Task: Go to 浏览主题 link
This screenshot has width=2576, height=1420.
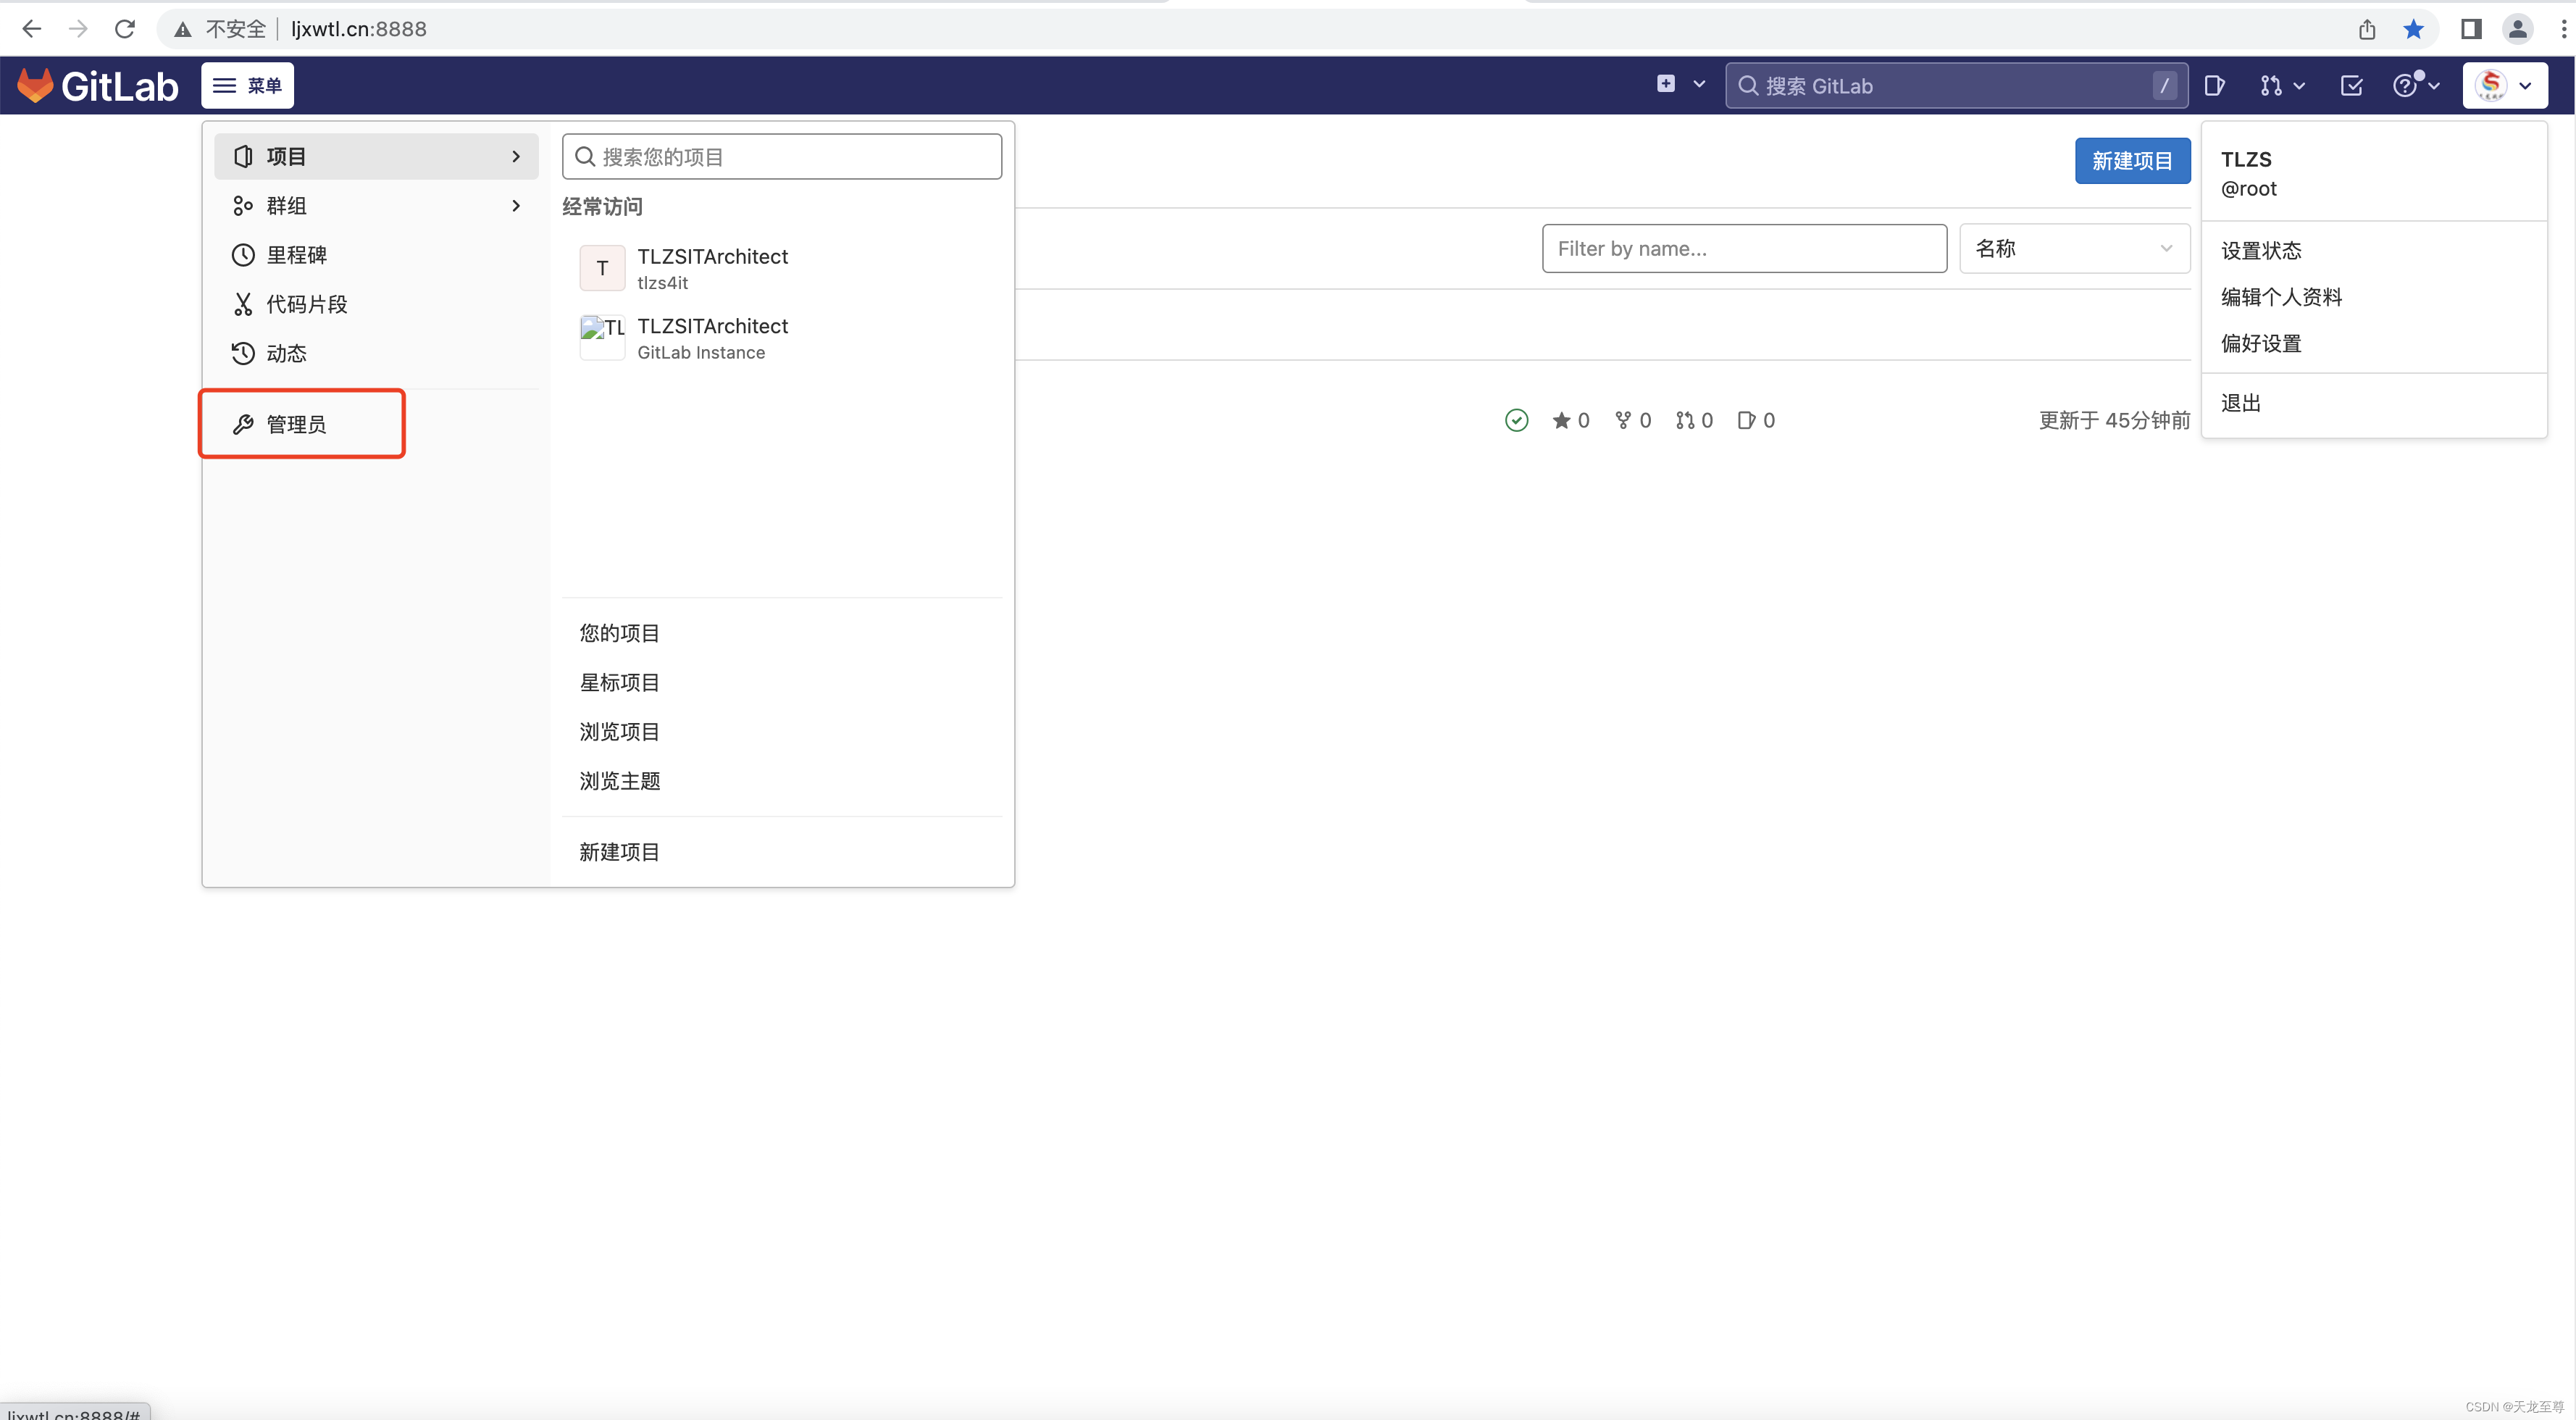Action: point(619,780)
